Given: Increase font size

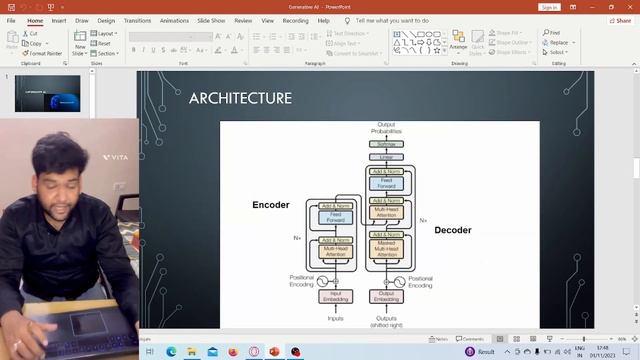Looking at the screenshot, I should (219, 37).
